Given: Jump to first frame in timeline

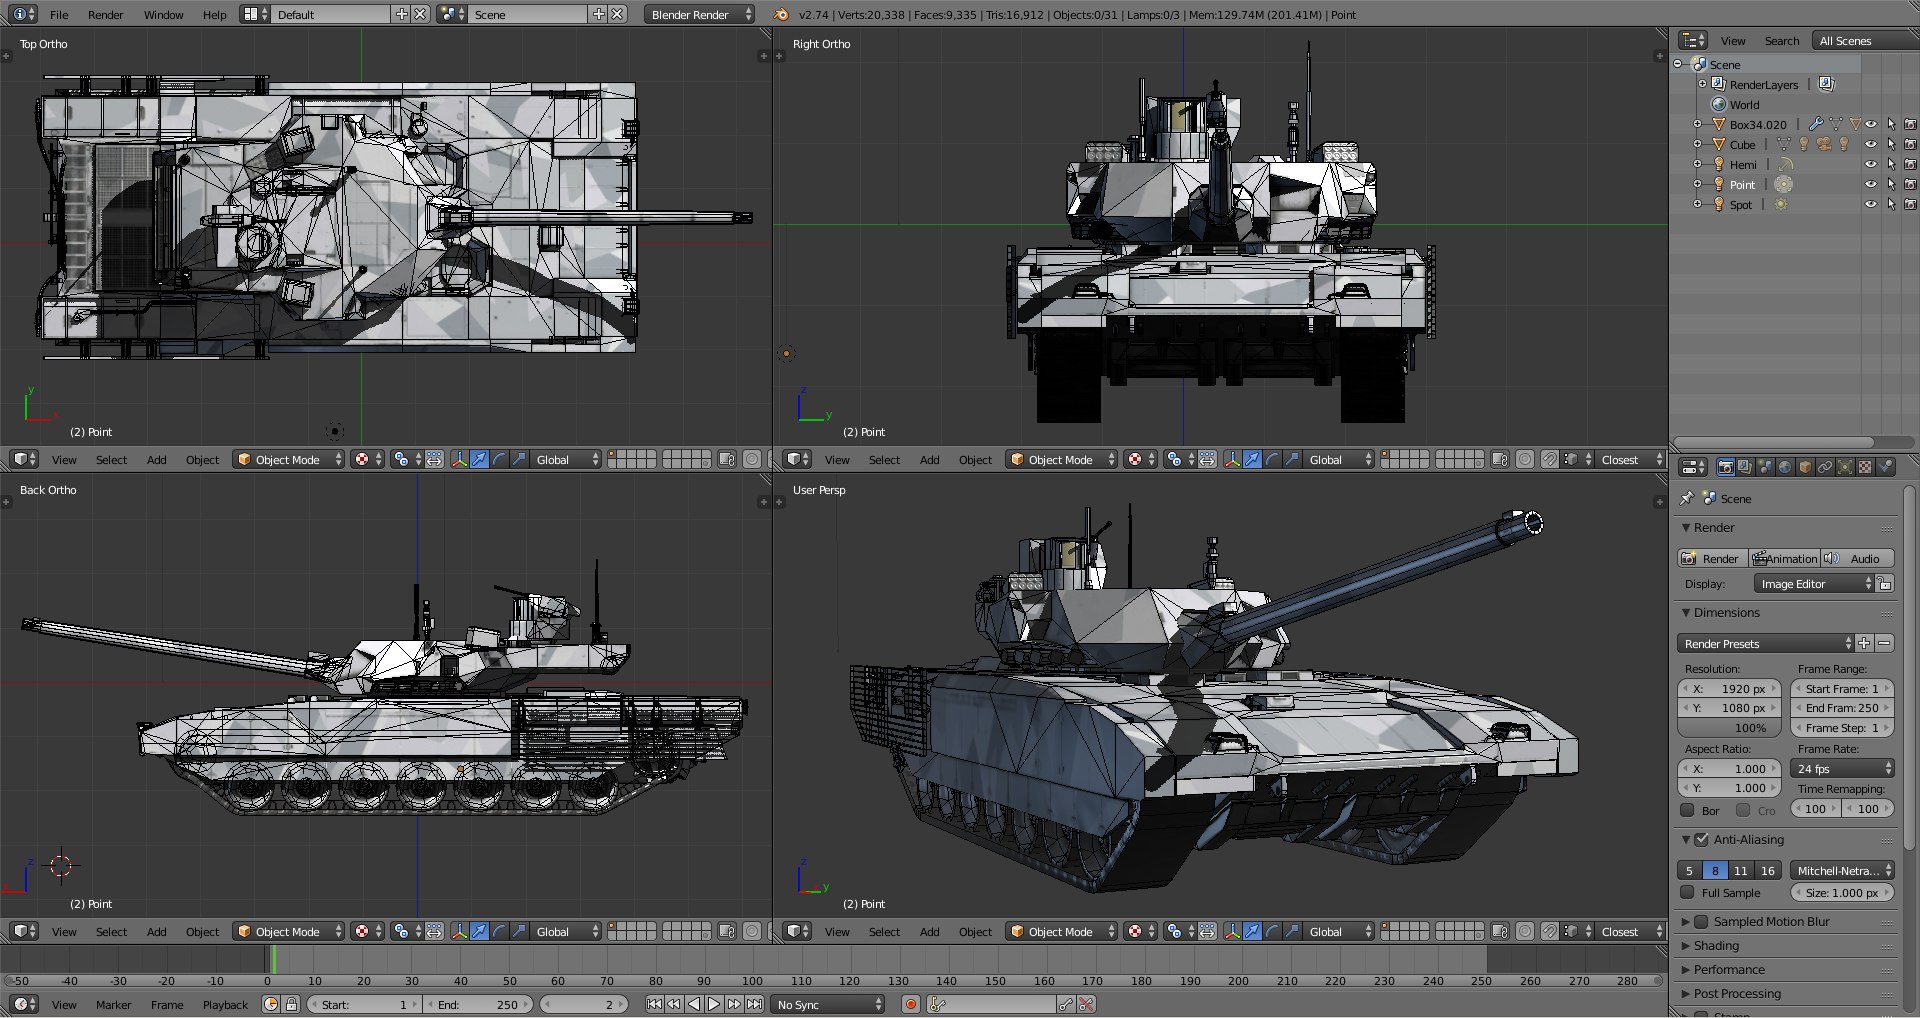Looking at the screenshot, I should pyautogui.click(x=654, y=1004).
